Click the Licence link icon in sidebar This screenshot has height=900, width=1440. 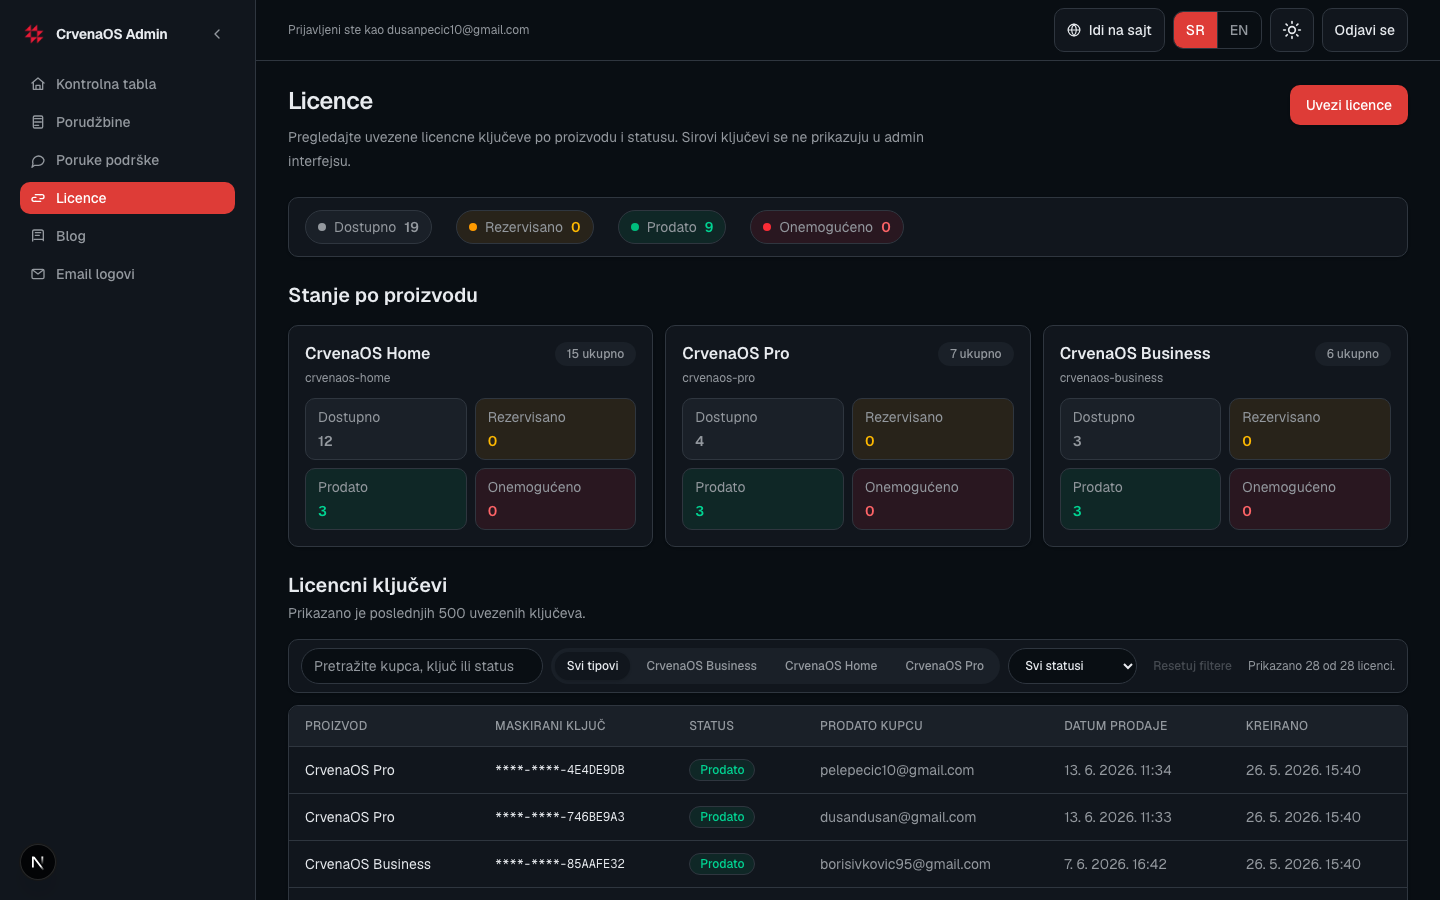[x=38, y=198]
